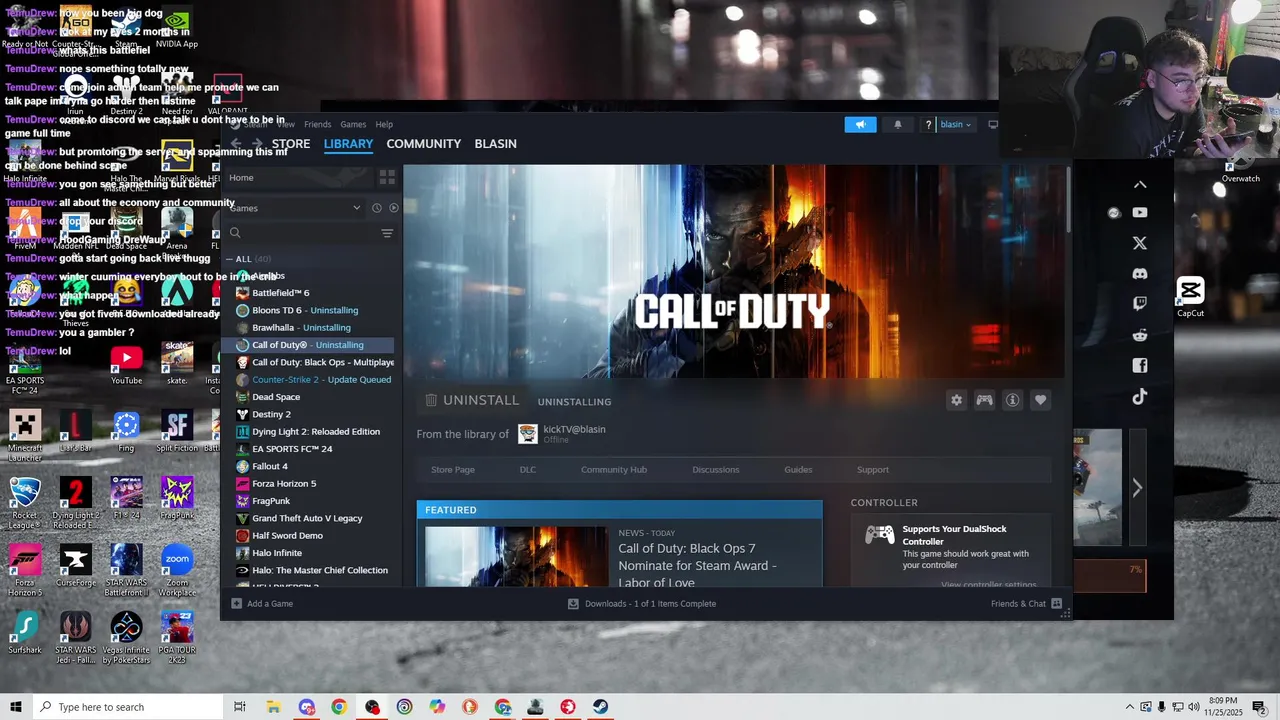Open advanced filter options in library search
This screenshot has height=720, width=1280.
tap(387, 233)
